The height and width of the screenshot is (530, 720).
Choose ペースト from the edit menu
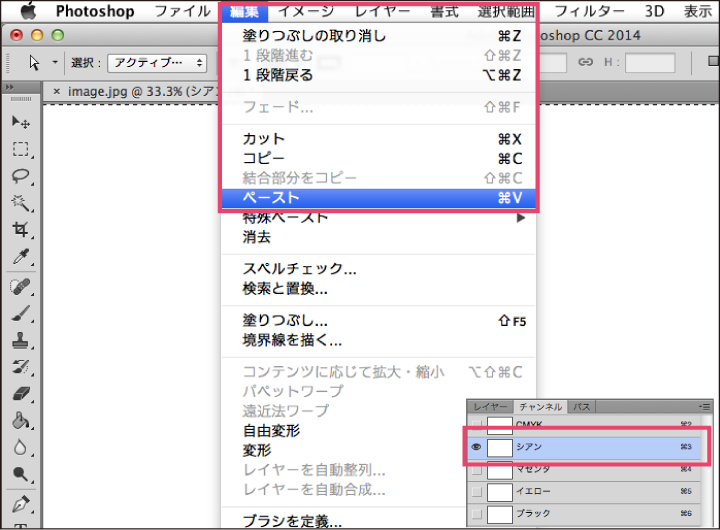[x=378, y=198]
